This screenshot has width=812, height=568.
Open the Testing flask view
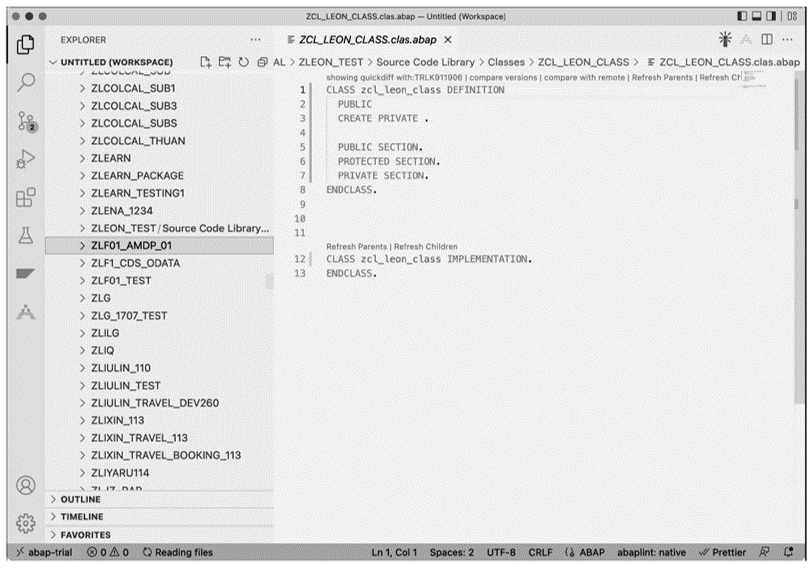(x=27, y=234)
